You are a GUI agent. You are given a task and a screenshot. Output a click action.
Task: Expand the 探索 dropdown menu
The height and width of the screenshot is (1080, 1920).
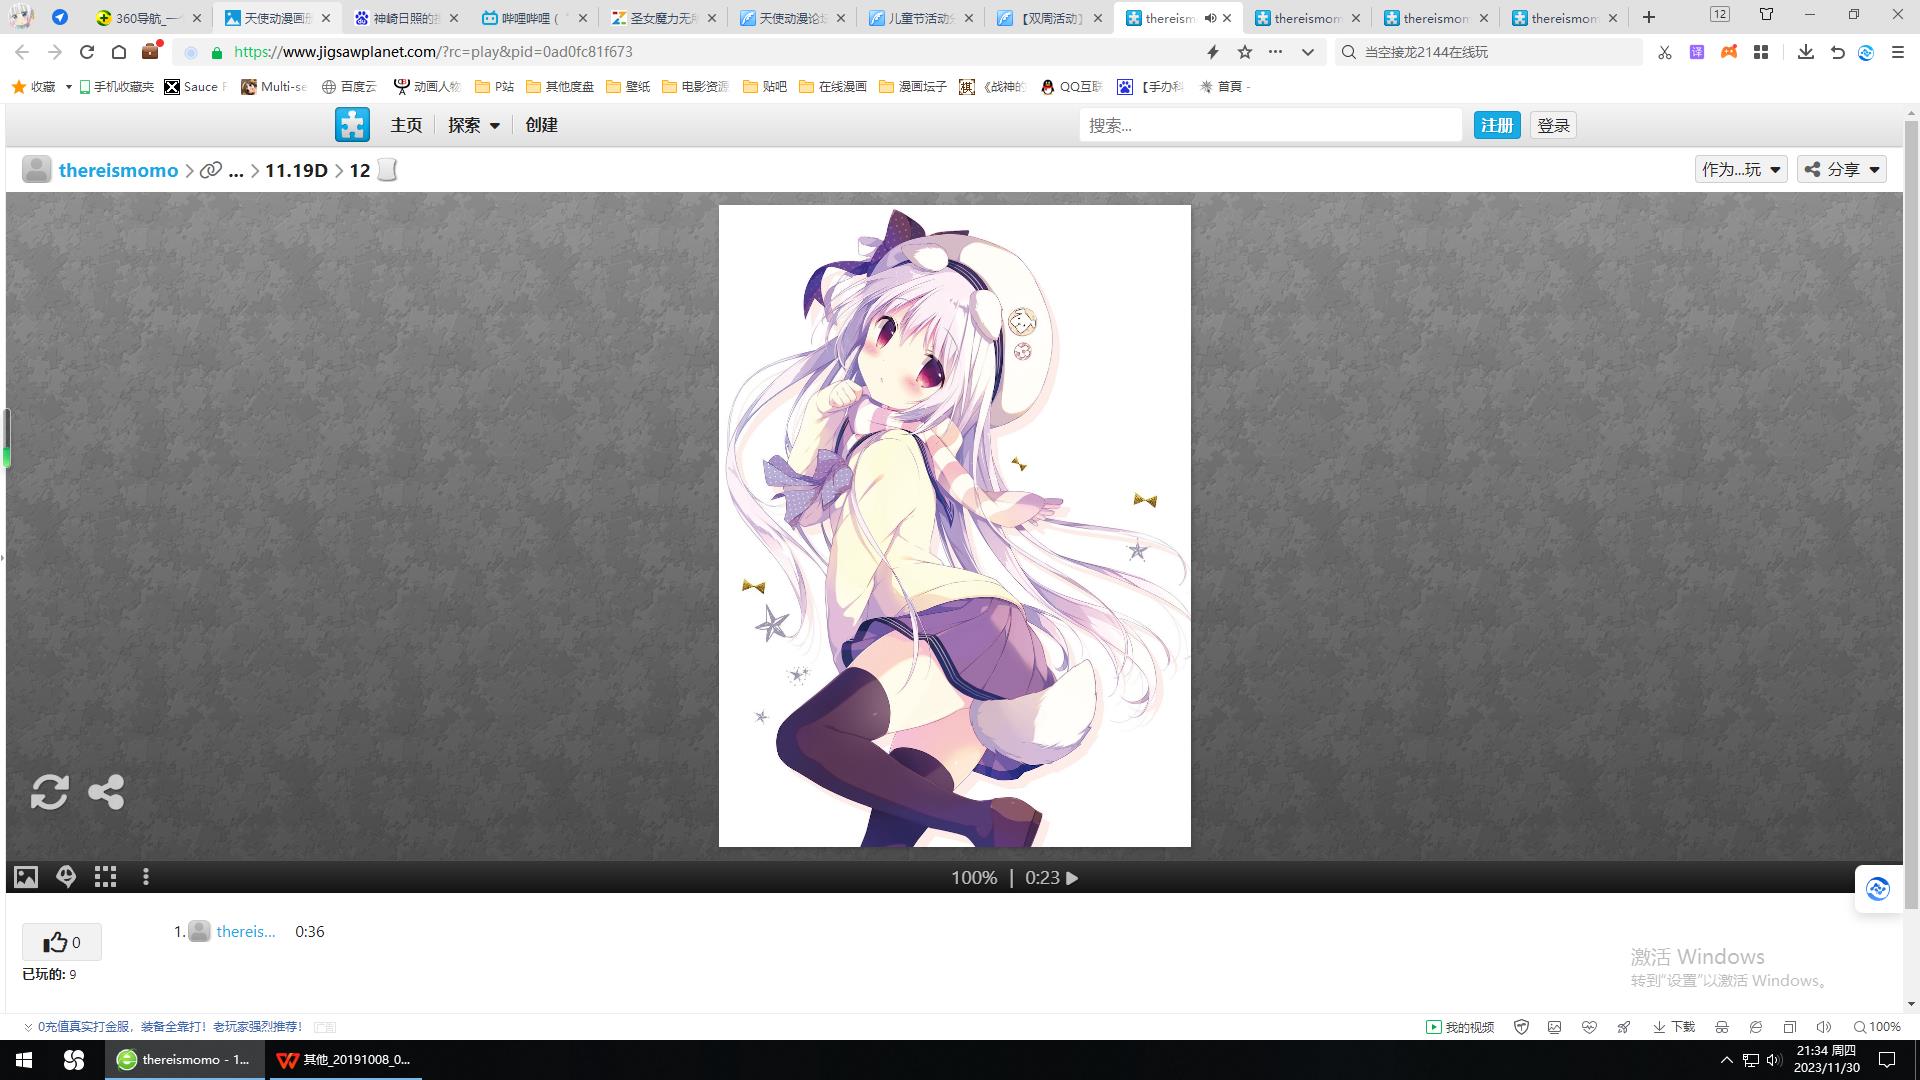click(x=473, y=125)
